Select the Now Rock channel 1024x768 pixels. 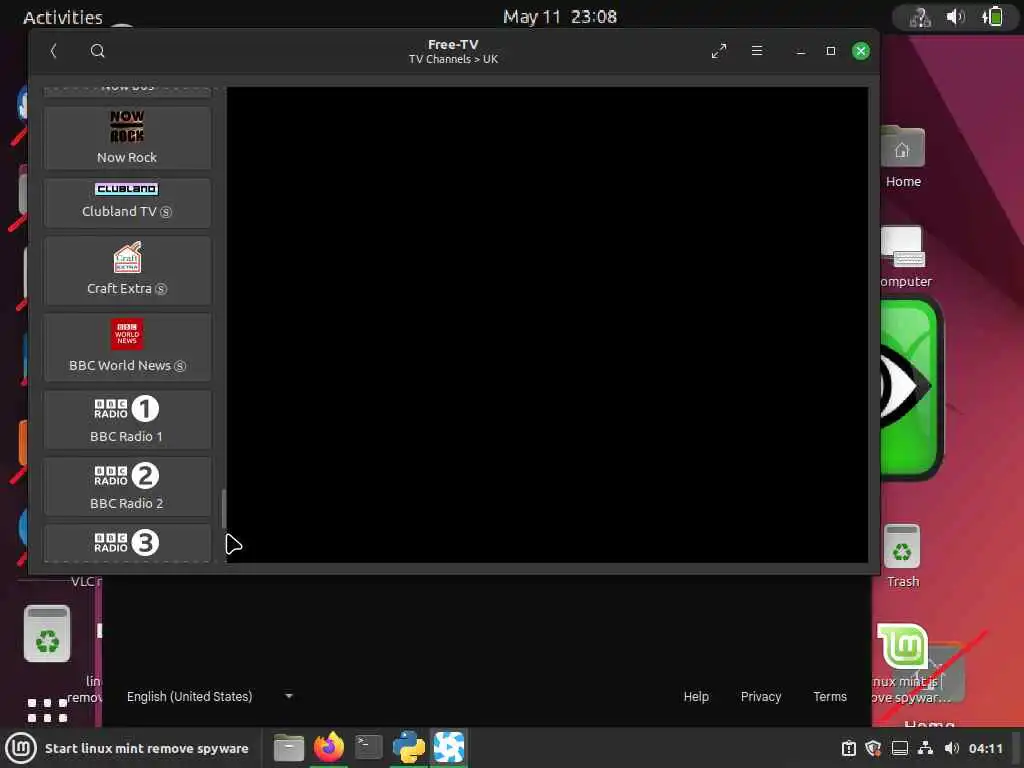pos(127,138)
